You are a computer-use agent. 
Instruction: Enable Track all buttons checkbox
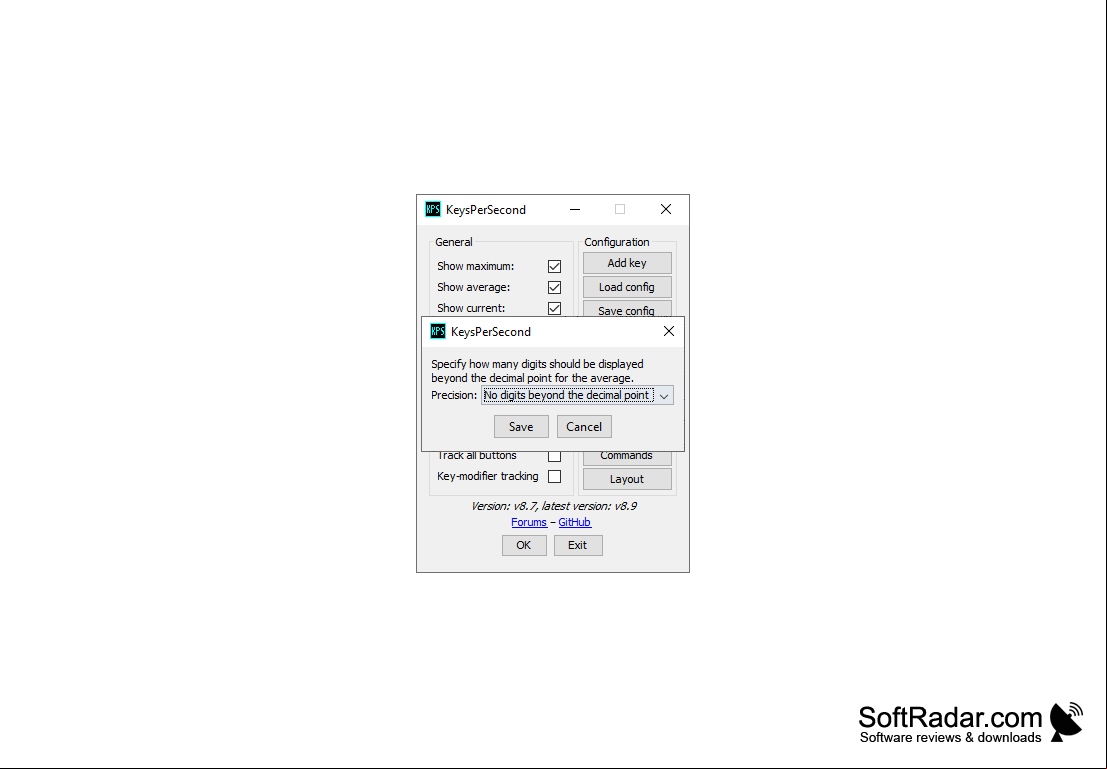(554, 456)
